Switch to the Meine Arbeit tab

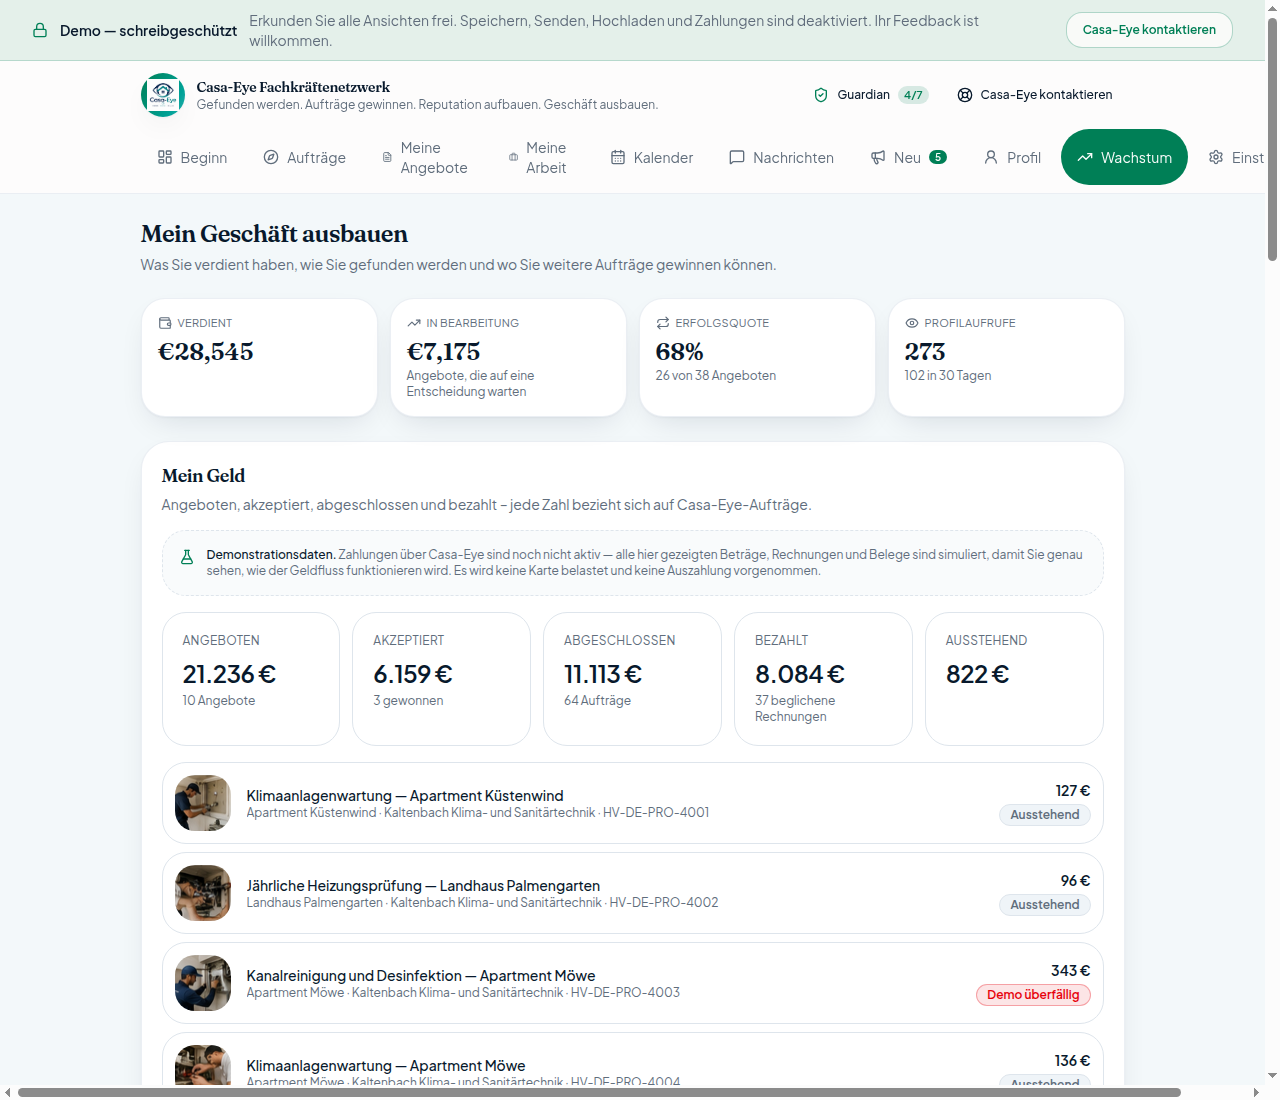pyautogui.click(x=538, y=157)
